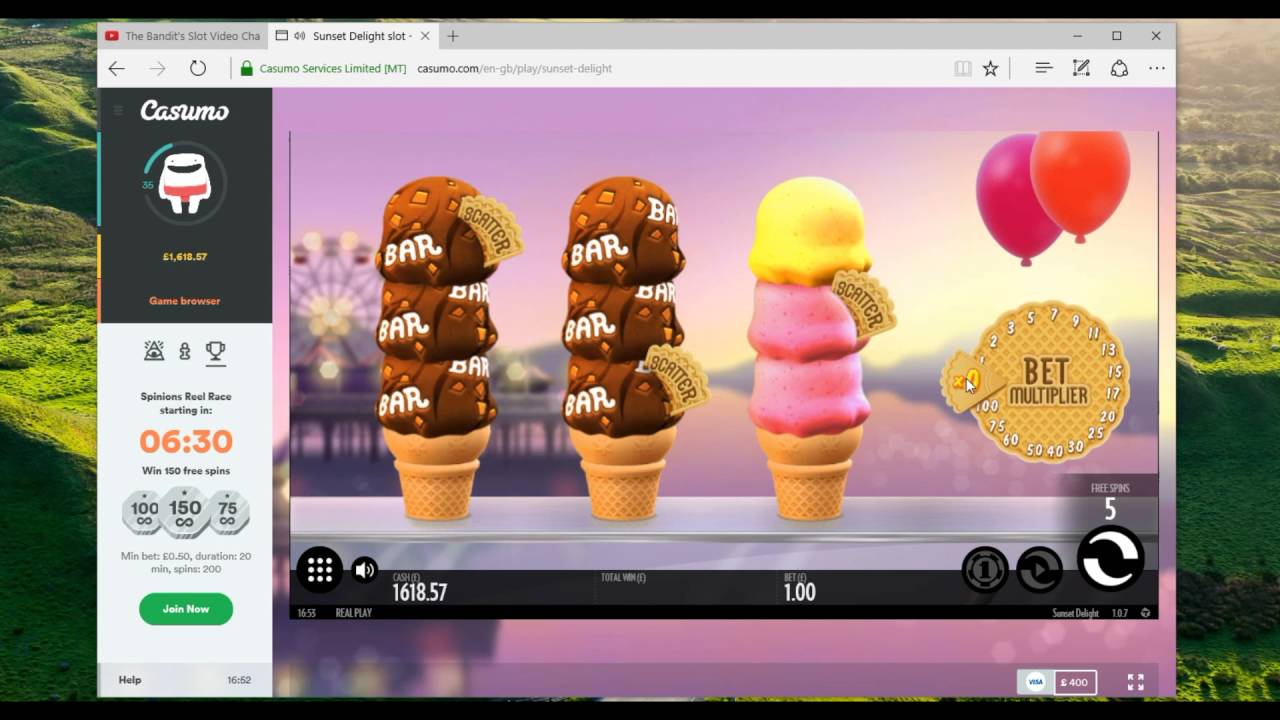Open the Casumo avatar profile
The image size is (1280, 720).
pos(185,184)
